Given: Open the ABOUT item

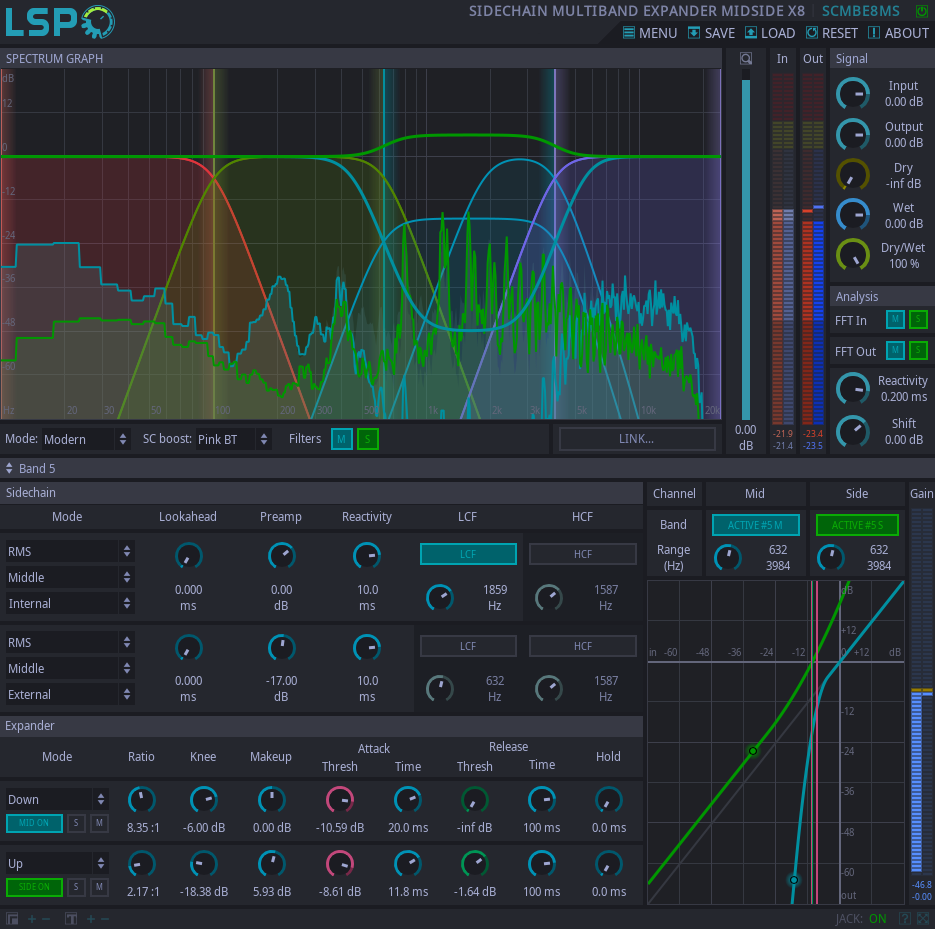Looking at the screenshot, I should 898,33.
